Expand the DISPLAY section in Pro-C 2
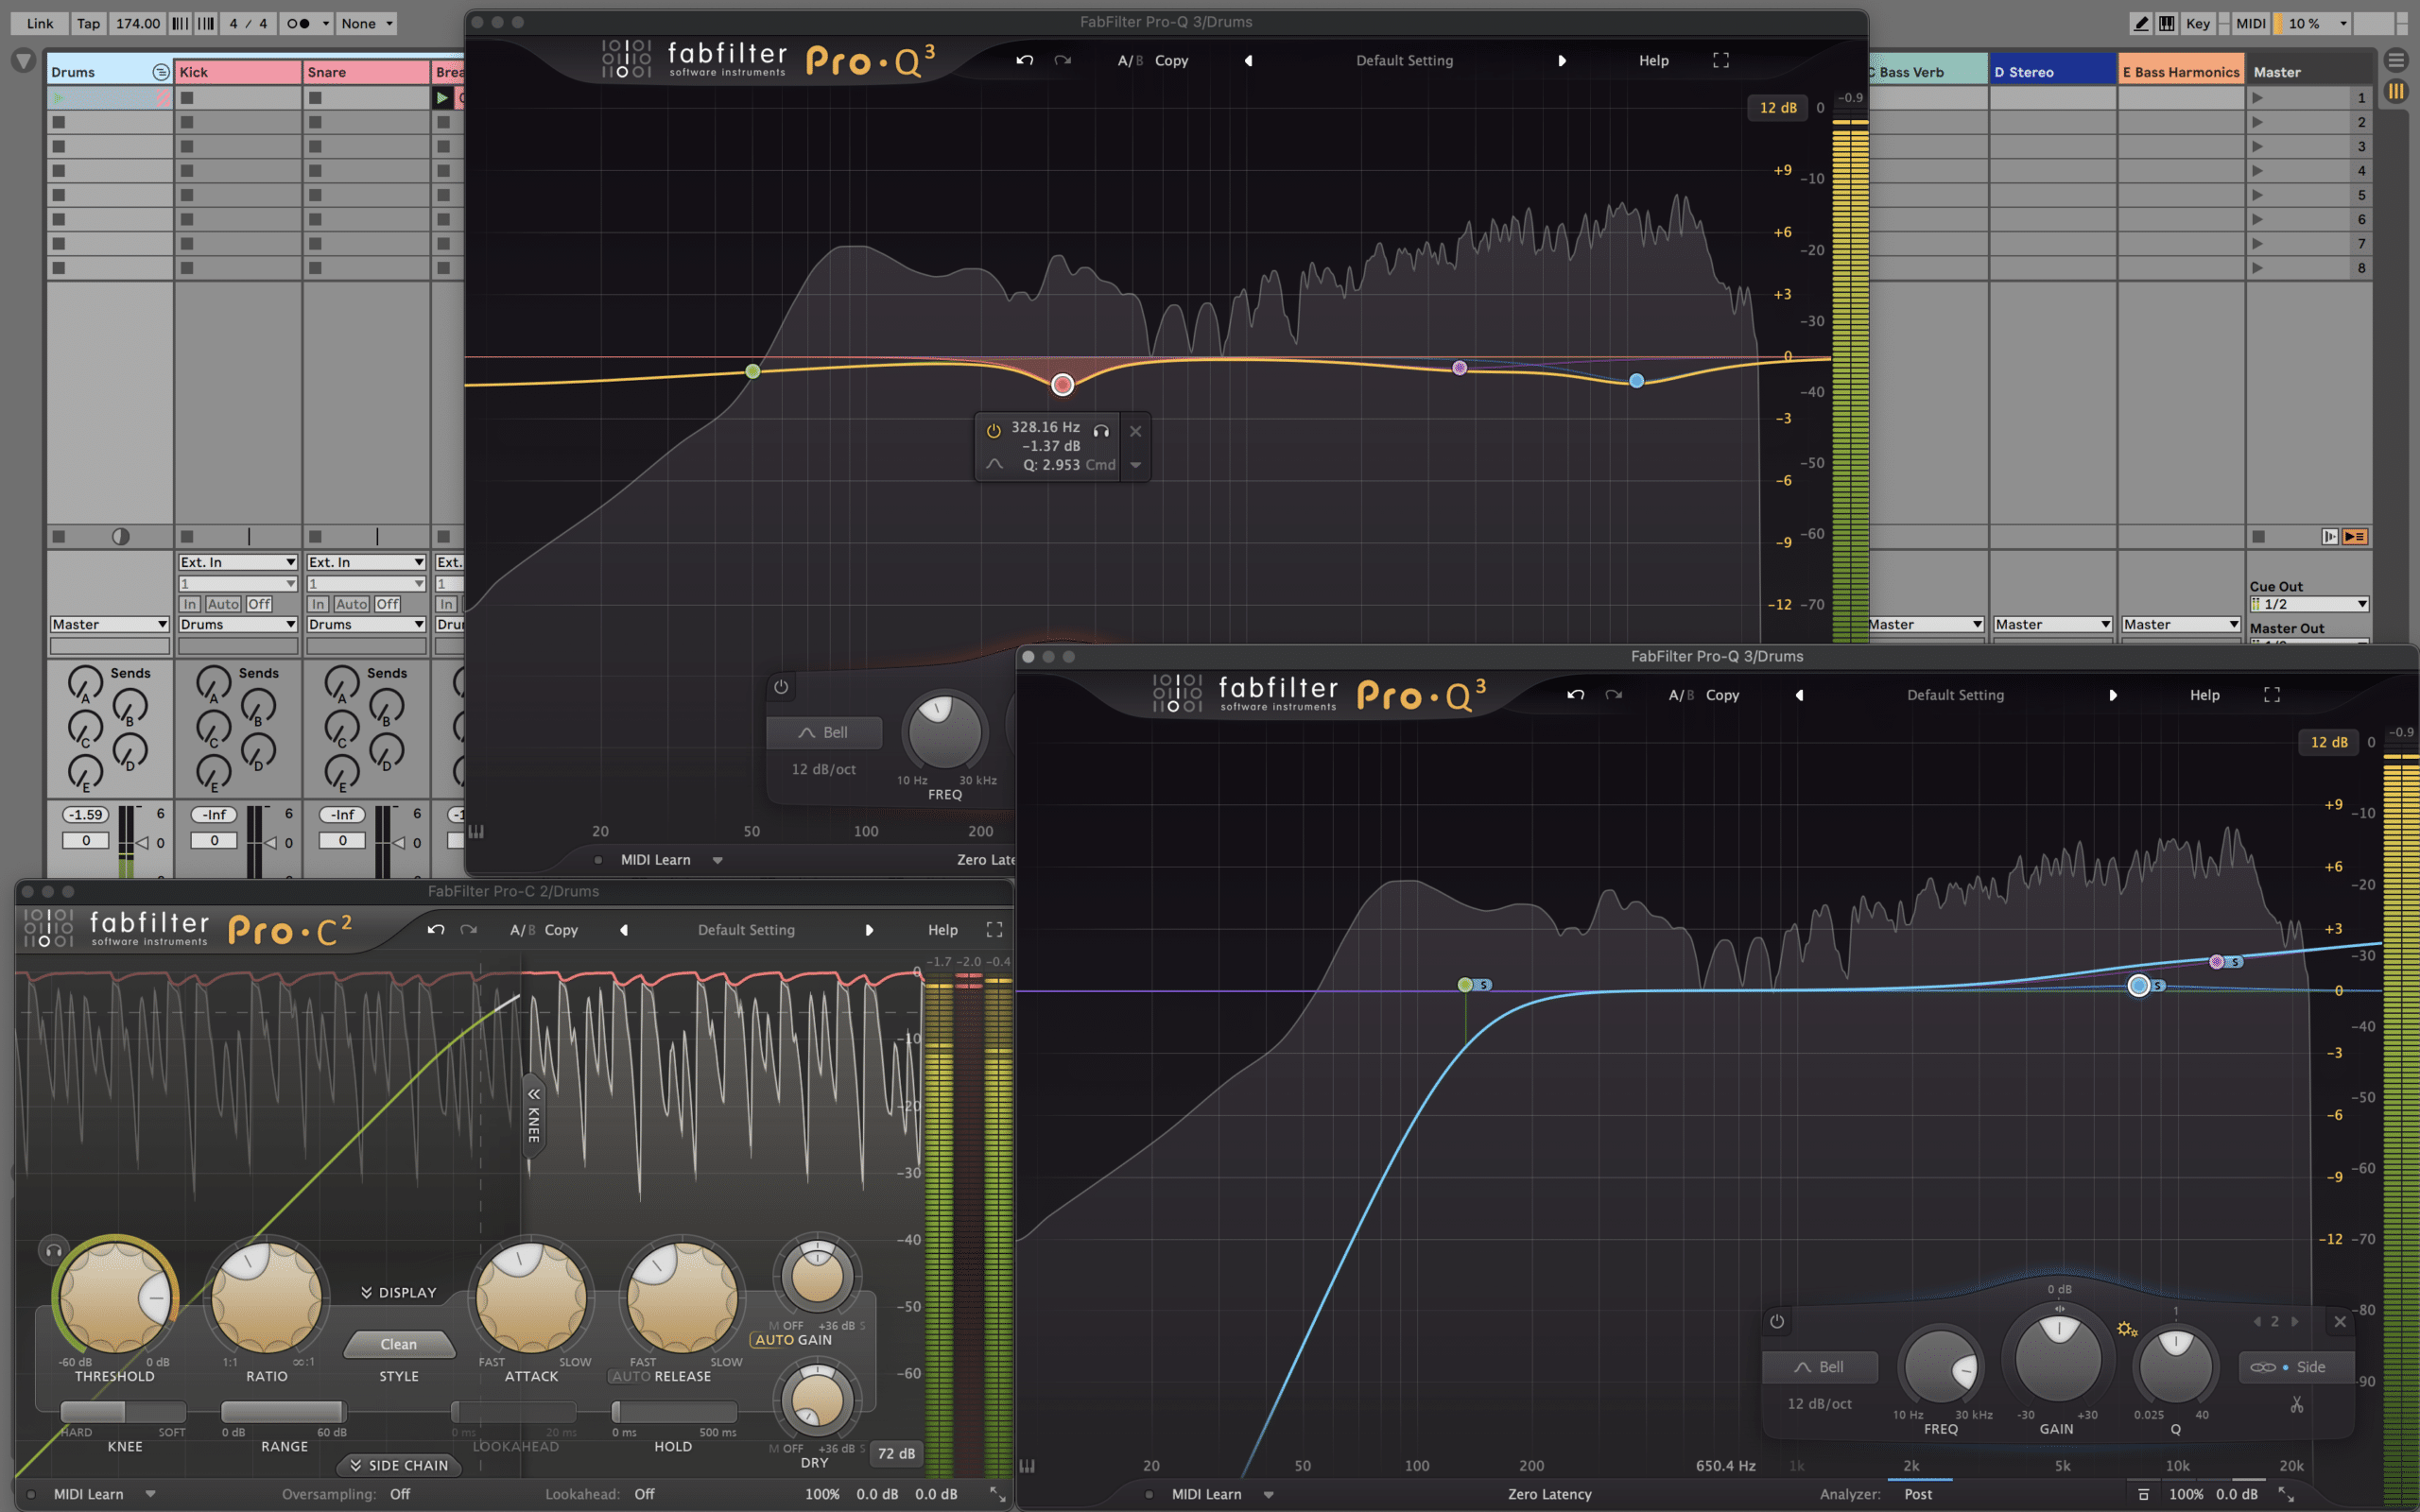The height and width of the screenshot is (1512, 2420). point(399,1292)
